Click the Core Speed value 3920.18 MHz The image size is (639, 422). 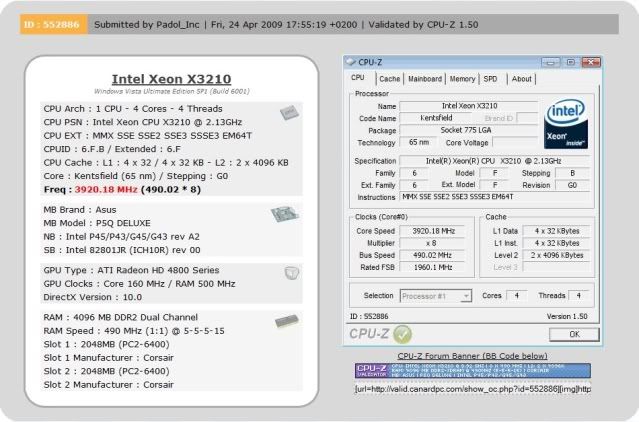pyautogui.click(x=433, y=231)
